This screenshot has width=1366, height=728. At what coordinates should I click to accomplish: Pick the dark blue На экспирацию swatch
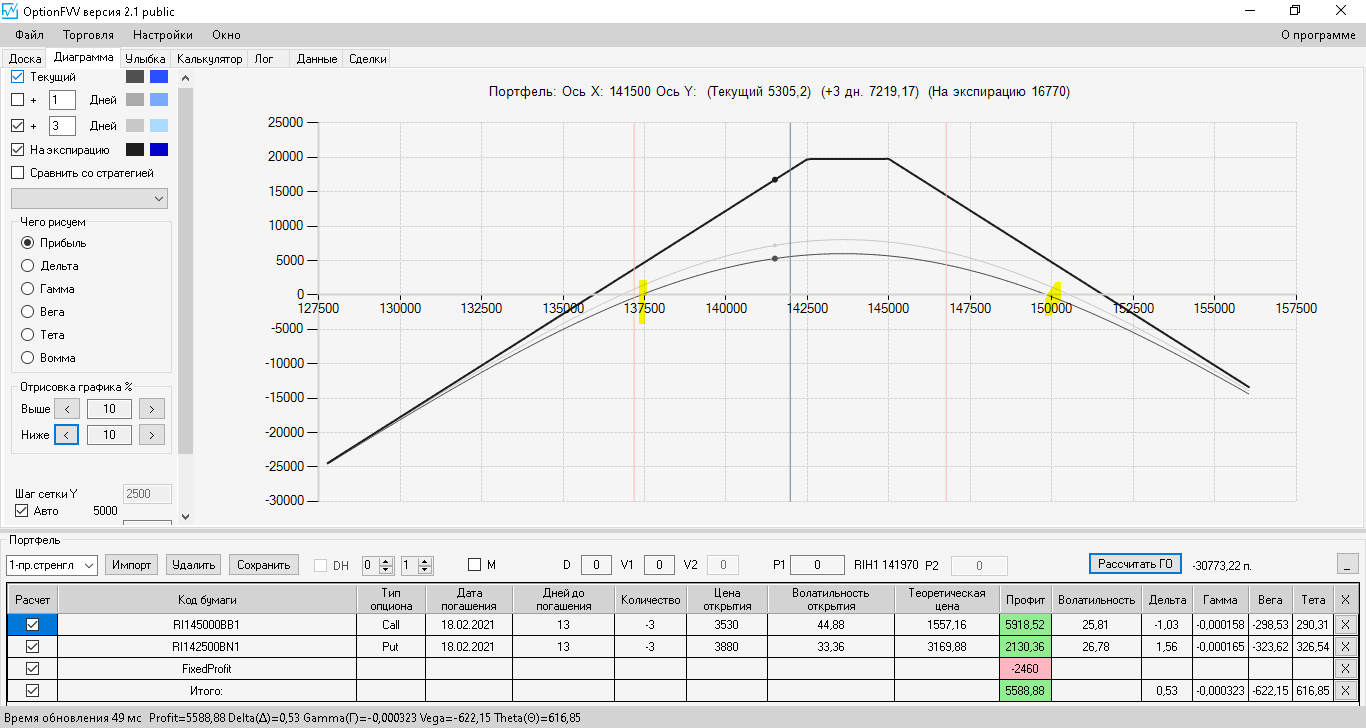(x=158, y=149)
